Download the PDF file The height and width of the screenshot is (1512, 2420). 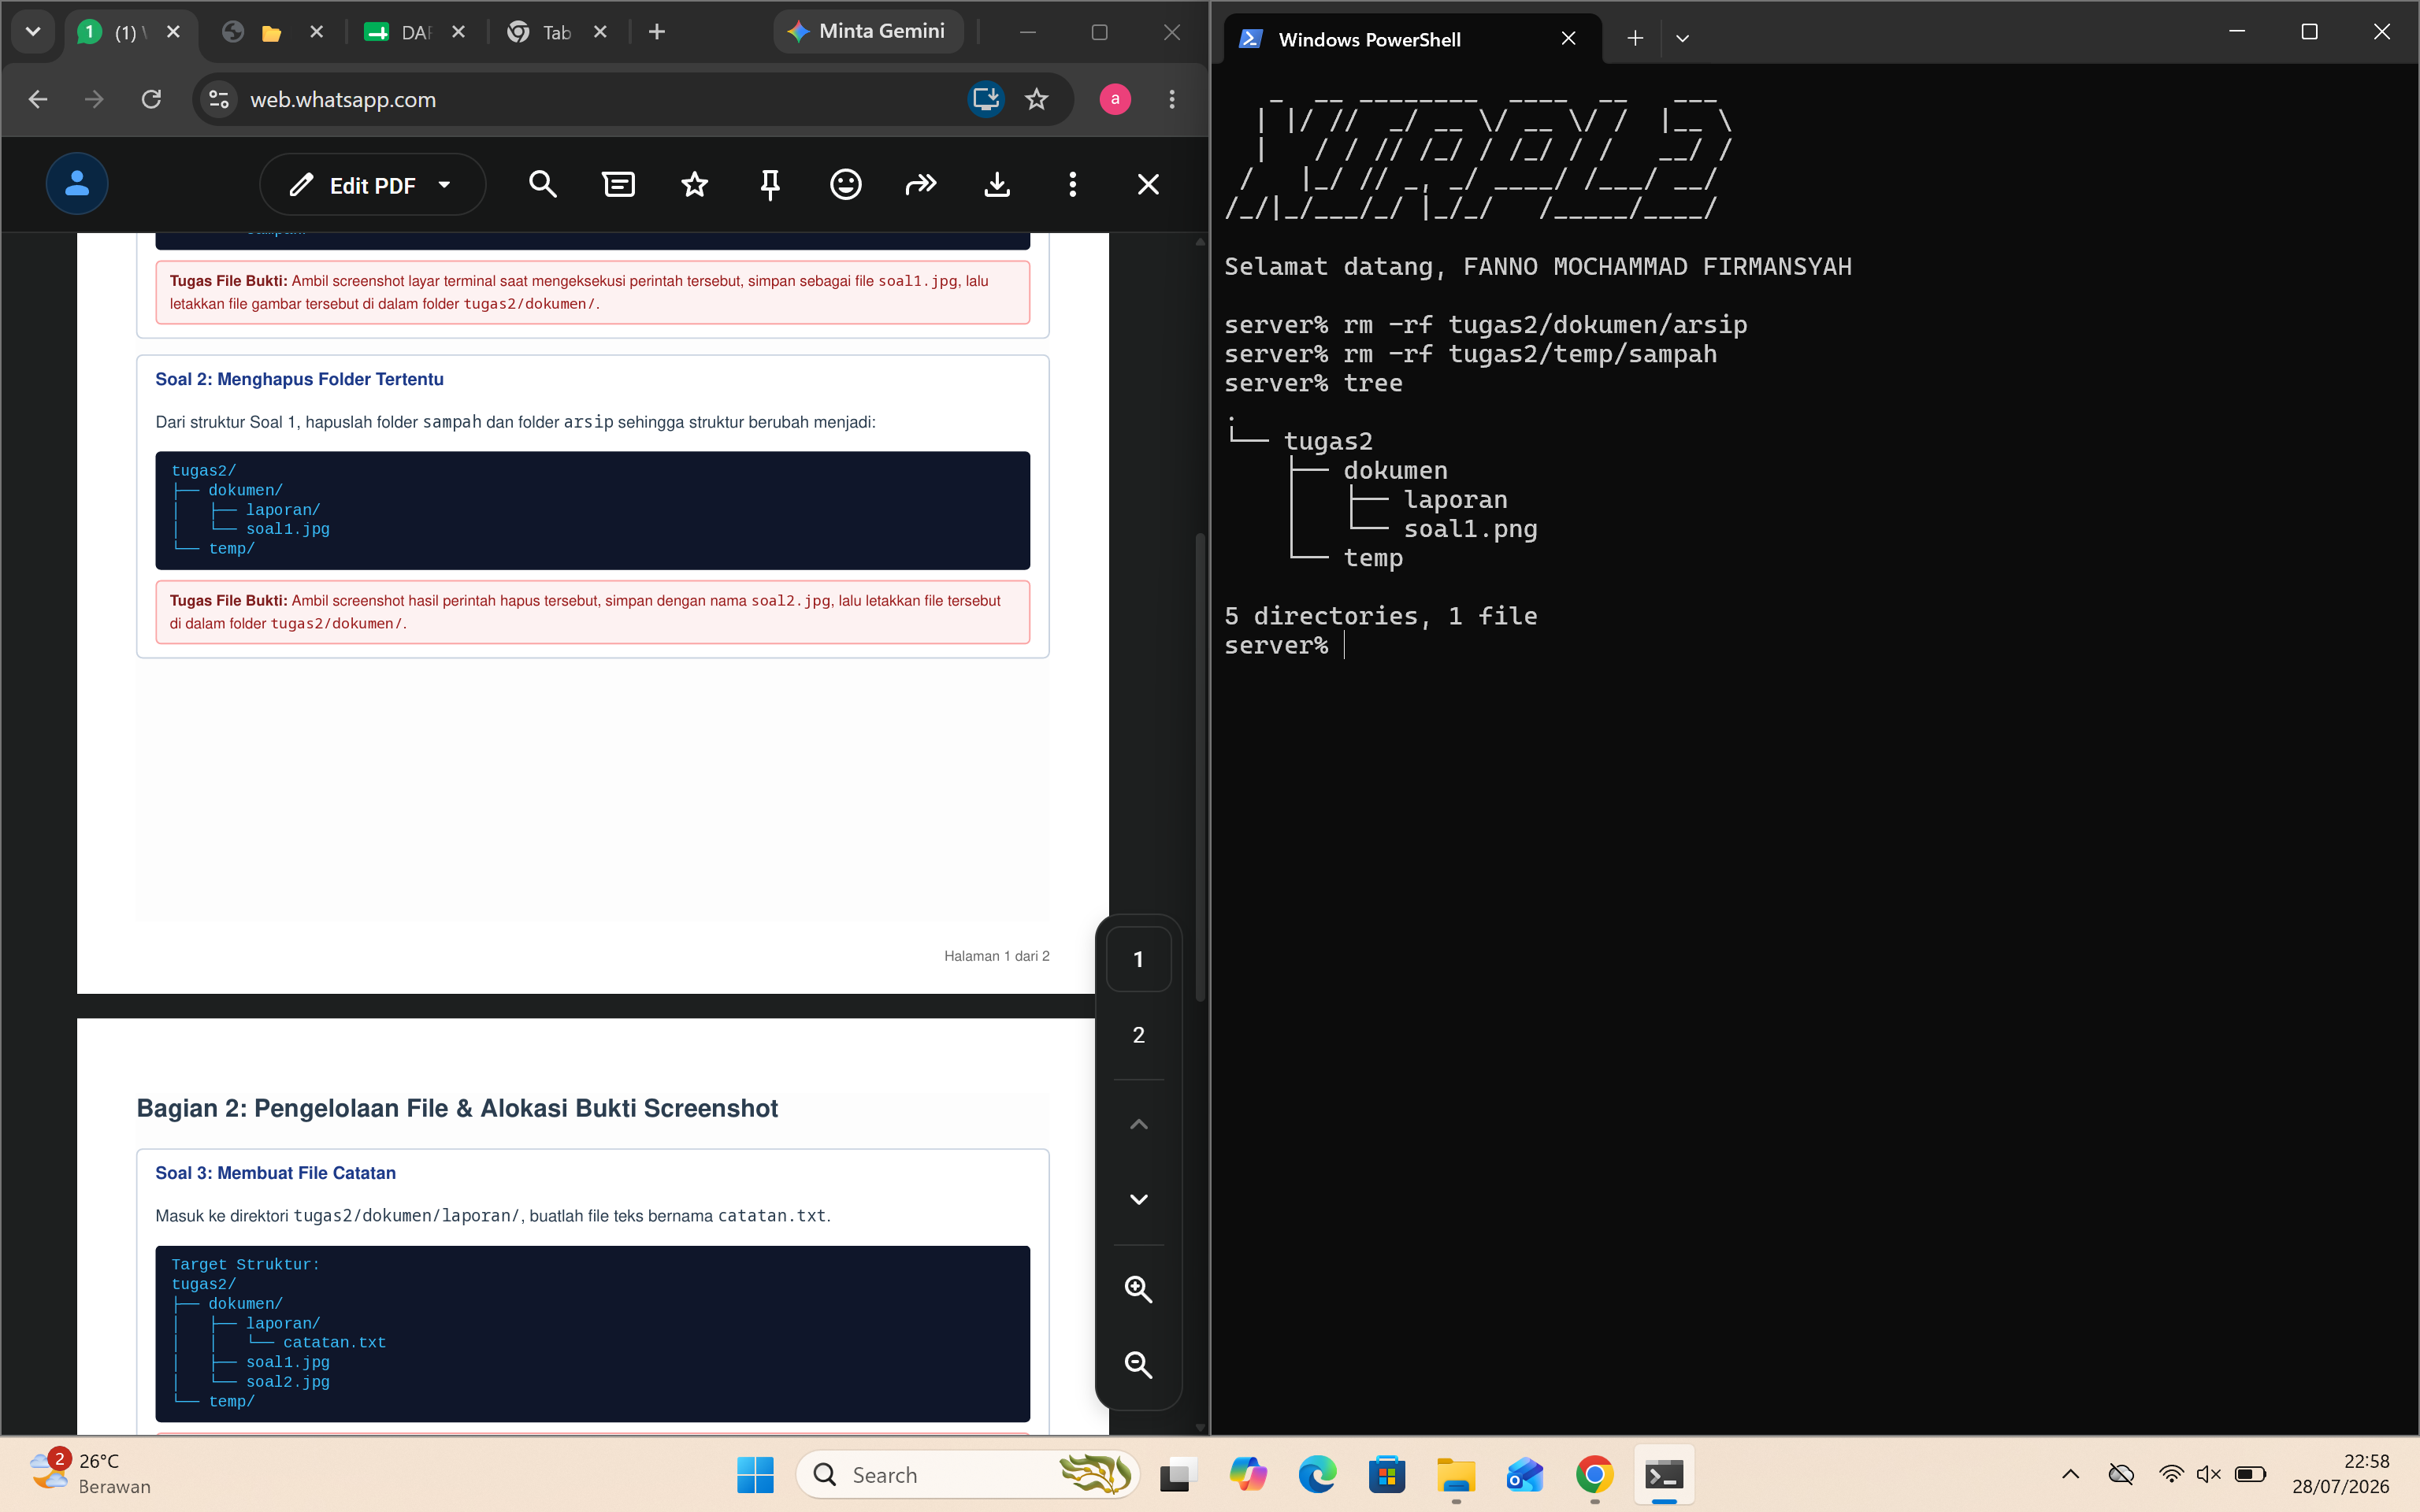(x=997, y=184)
